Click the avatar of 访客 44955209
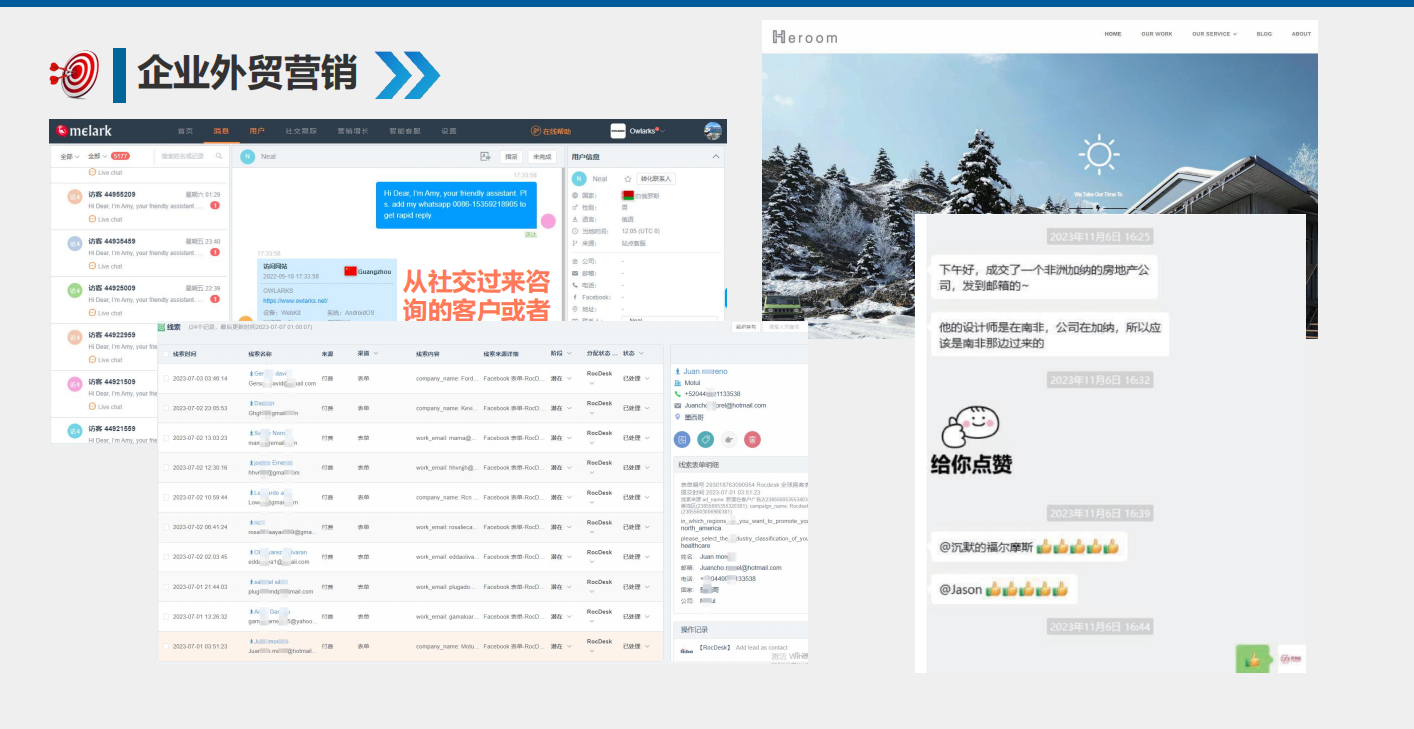 [75, 197]
